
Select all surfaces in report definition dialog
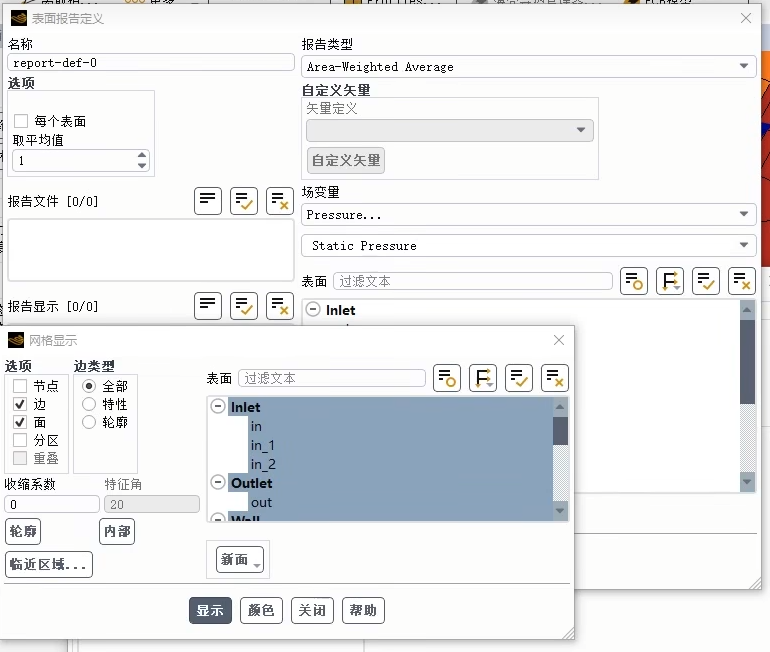pos(706,281)
